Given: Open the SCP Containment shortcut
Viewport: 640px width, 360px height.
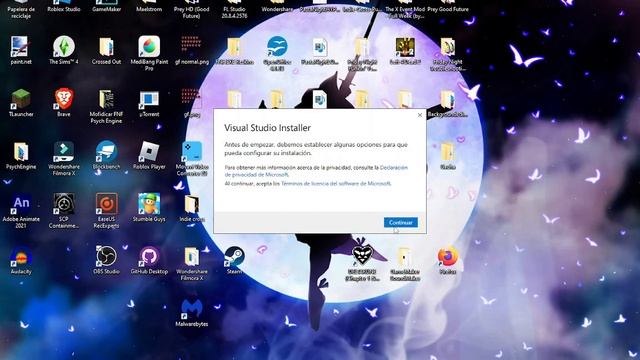Looking at the screenshot, I should point(64,204).
